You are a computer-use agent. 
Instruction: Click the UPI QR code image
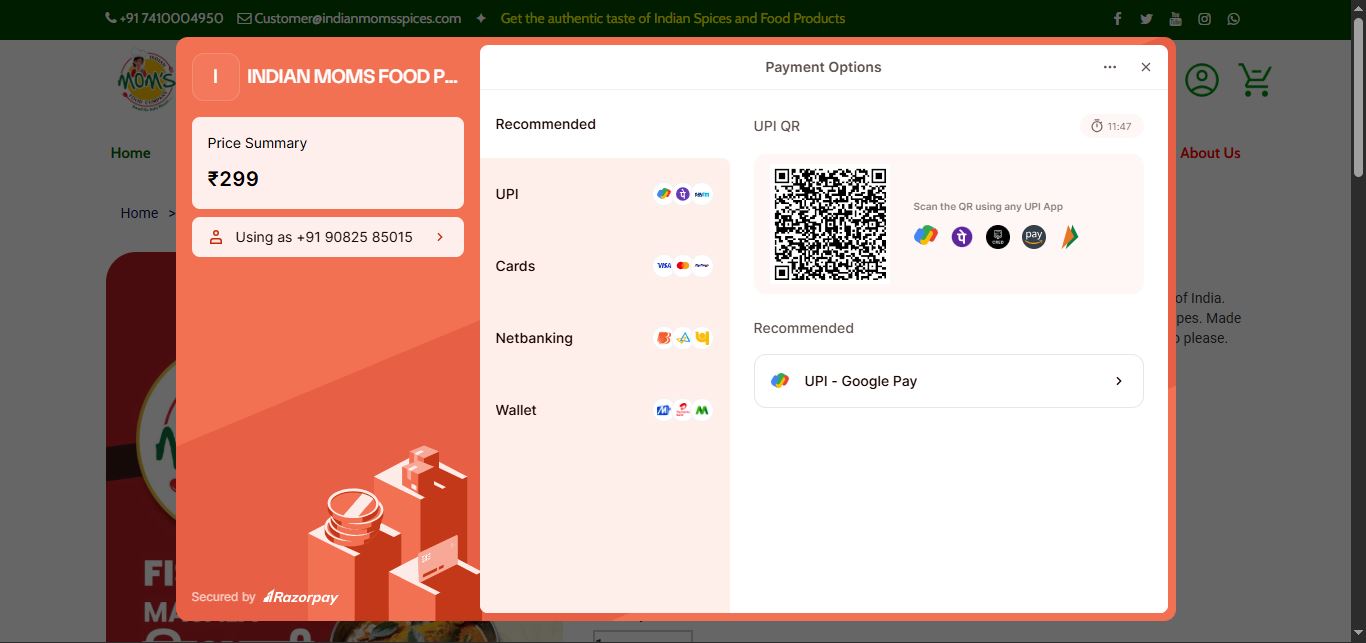pyautogui.click(x=830, y=224)
